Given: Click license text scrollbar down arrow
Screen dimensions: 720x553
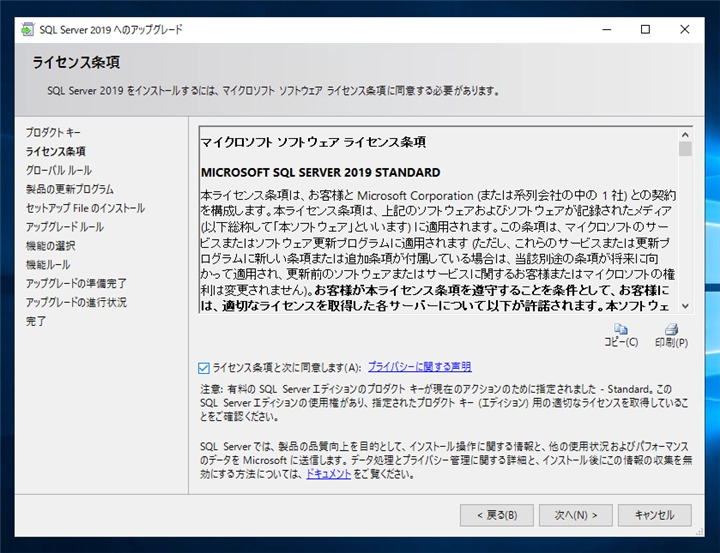Looking at the screenshot, I should [x=686, y=306].
